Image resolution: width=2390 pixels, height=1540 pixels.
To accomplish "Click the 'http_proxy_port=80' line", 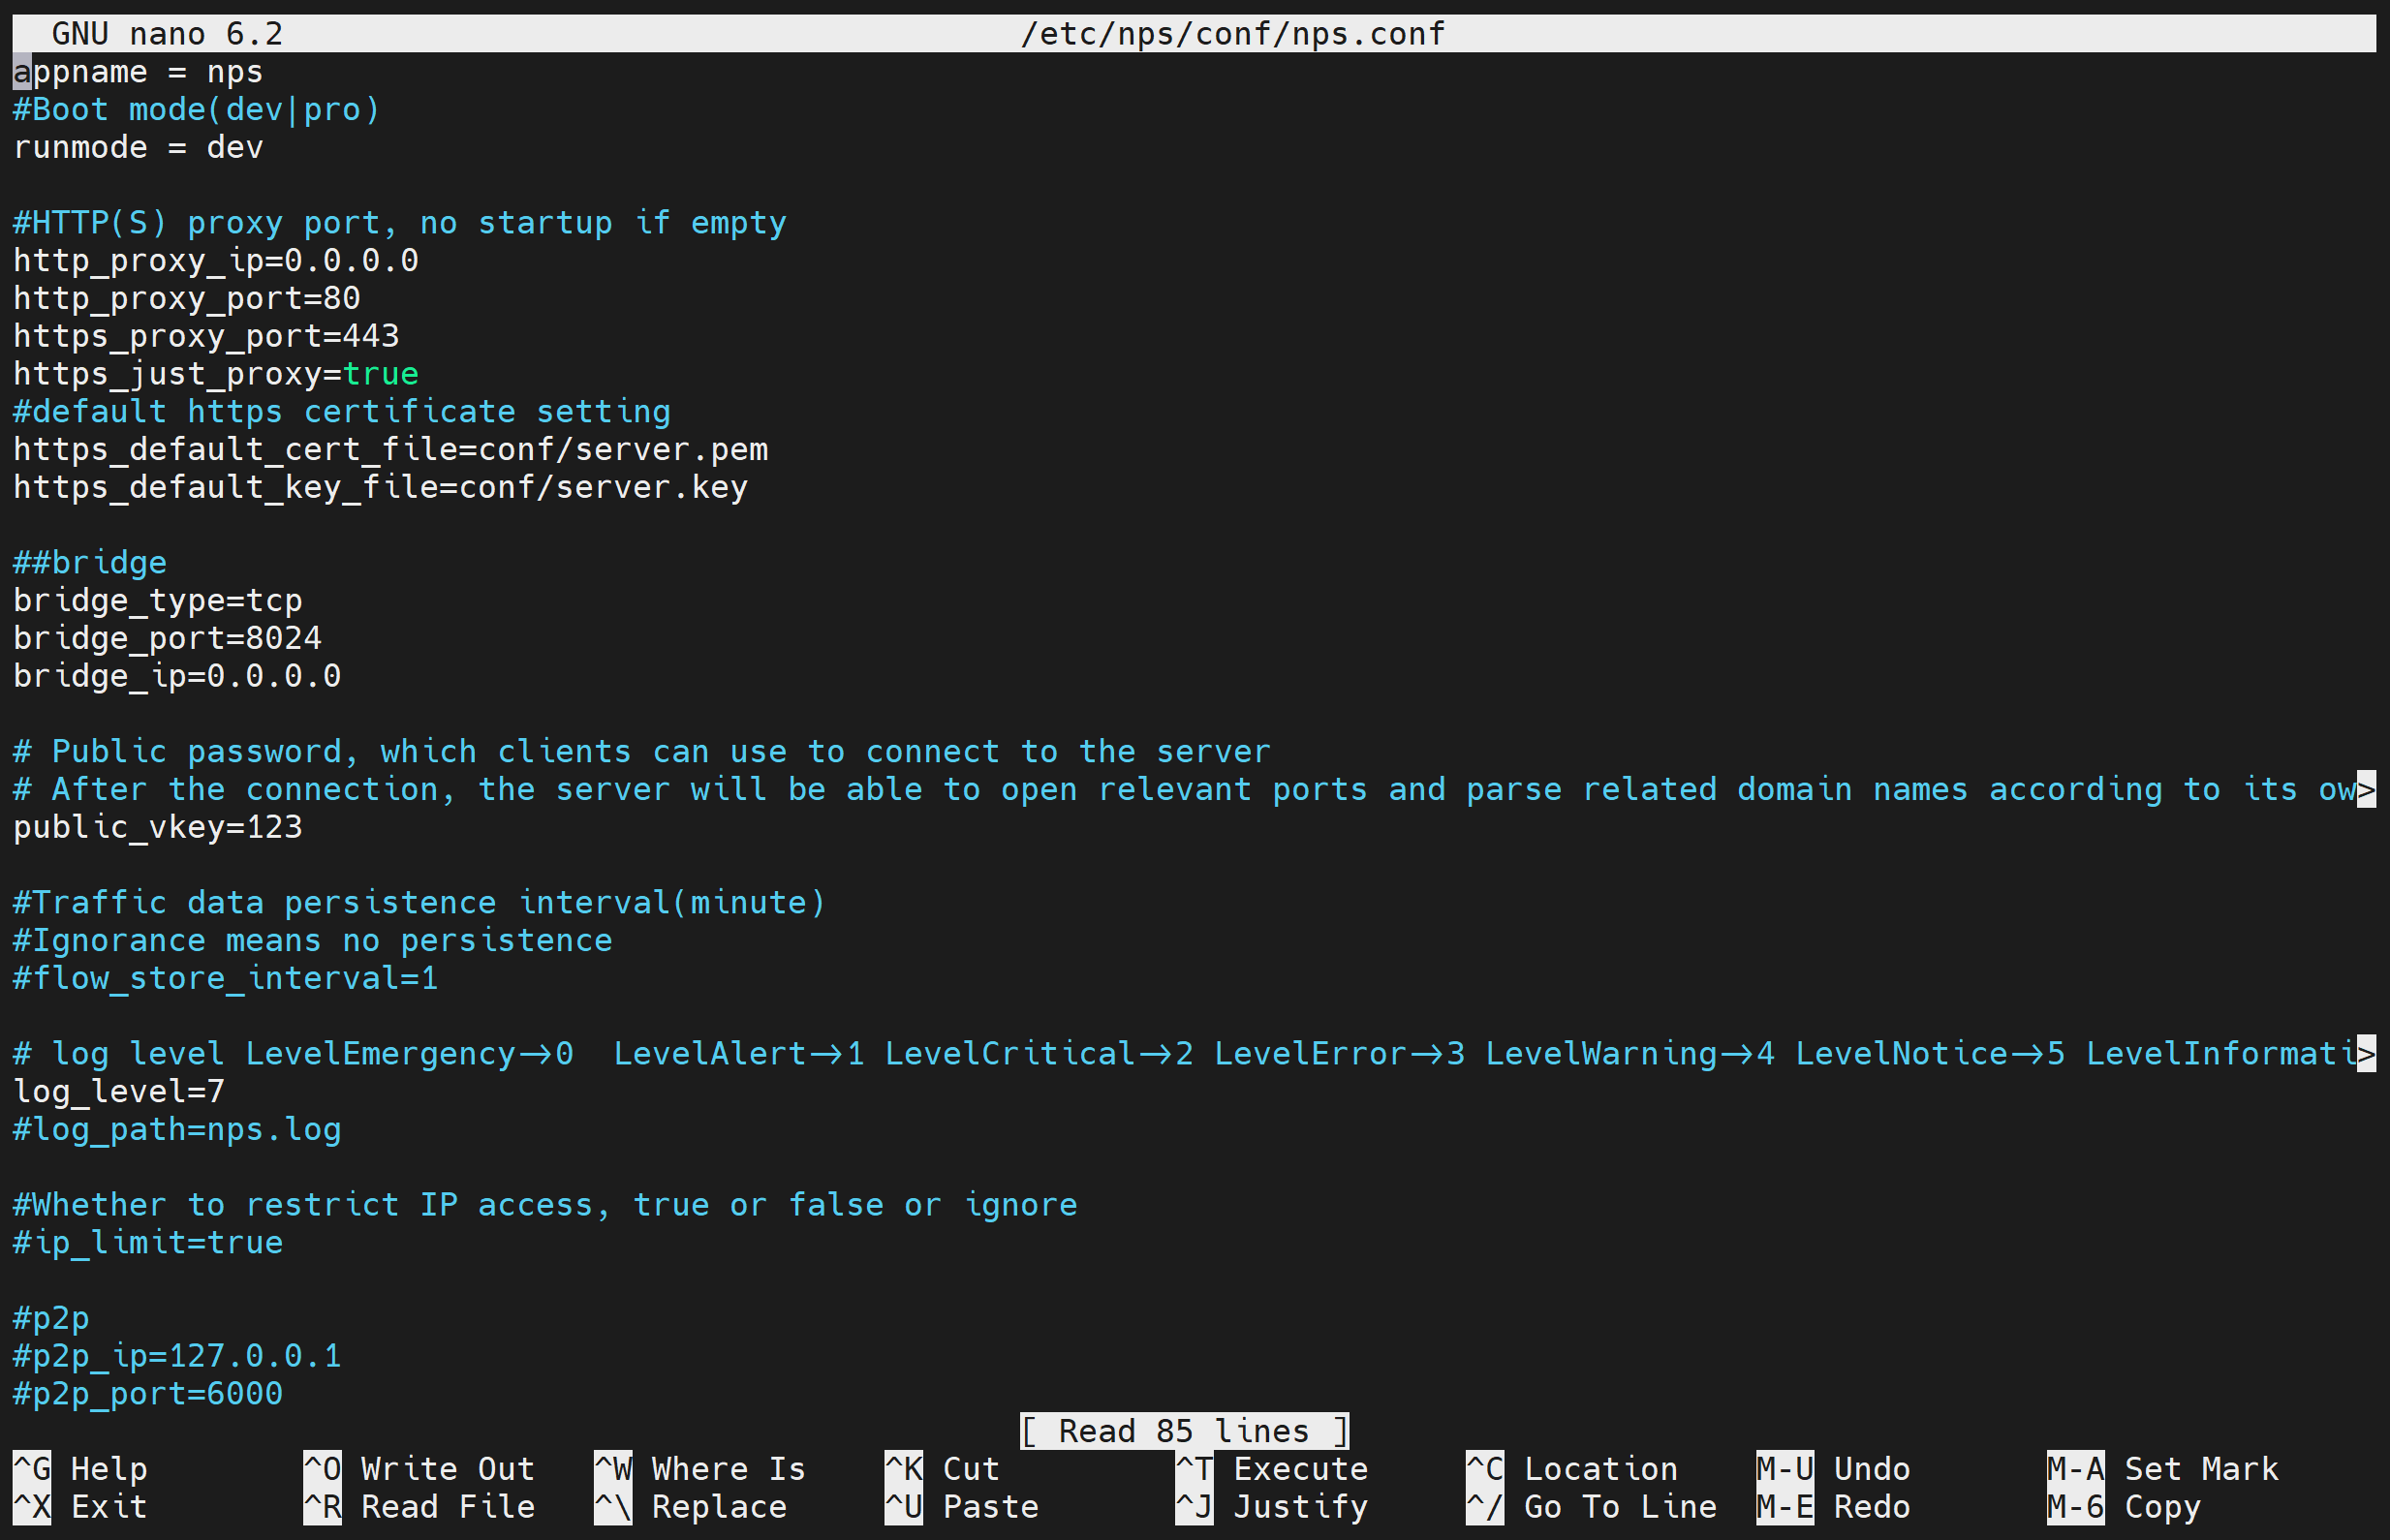I will coord(187,298).
